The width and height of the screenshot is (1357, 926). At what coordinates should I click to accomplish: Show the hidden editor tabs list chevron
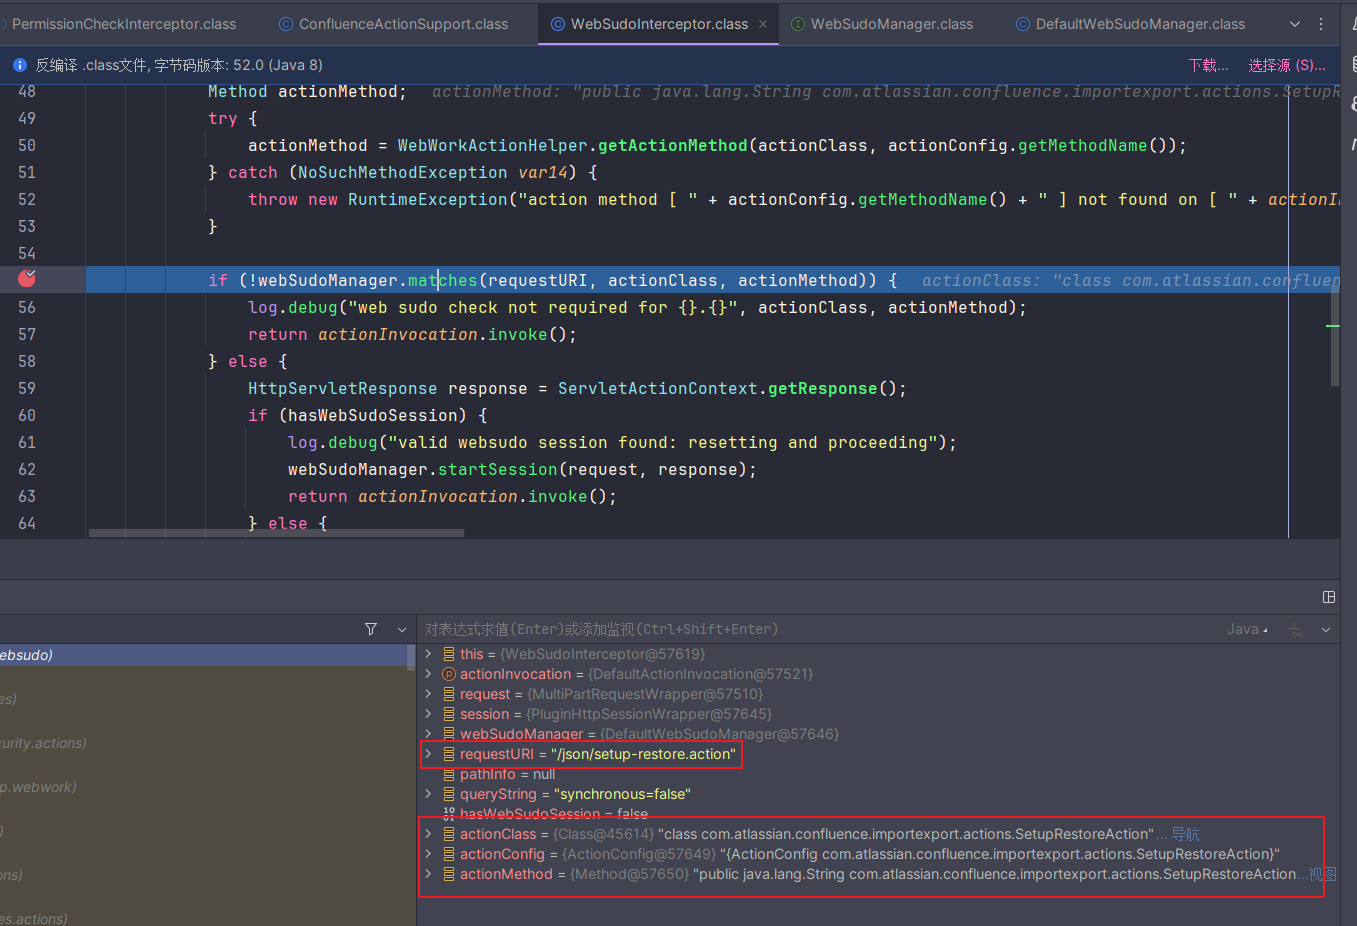click(x=1295, y=24)
